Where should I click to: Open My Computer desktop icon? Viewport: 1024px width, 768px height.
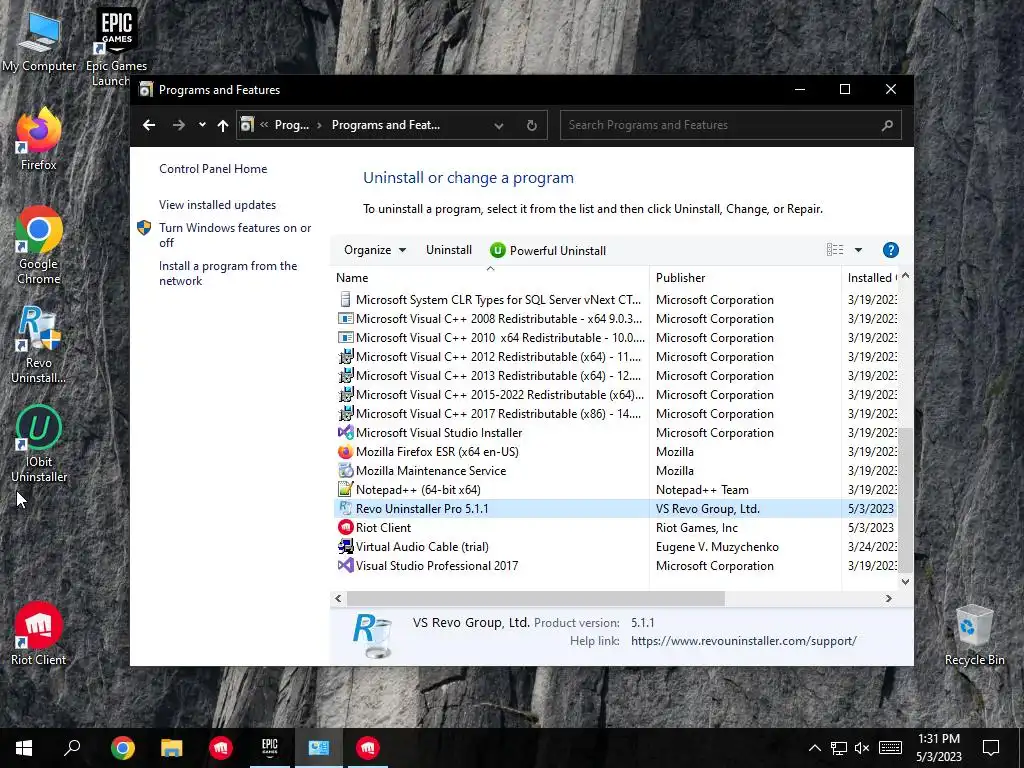39,40
